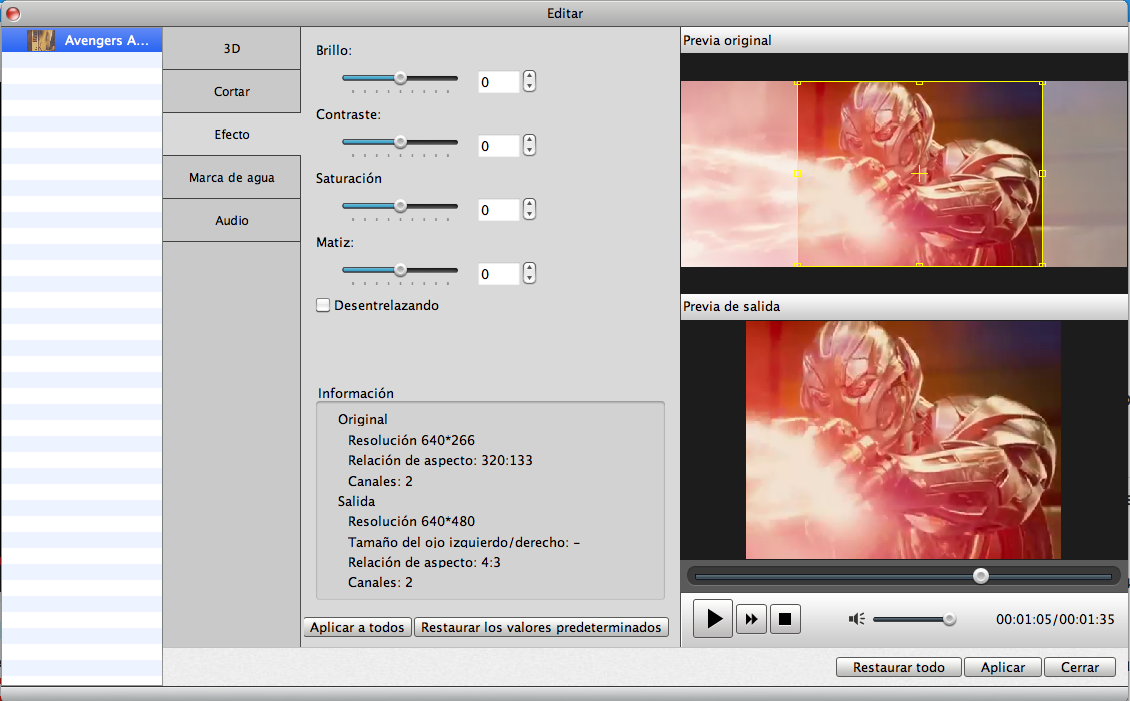The image size is (1130, 701).
Task: Select the Avengers video thumbnail in list
Action: (x=41, y=40)
